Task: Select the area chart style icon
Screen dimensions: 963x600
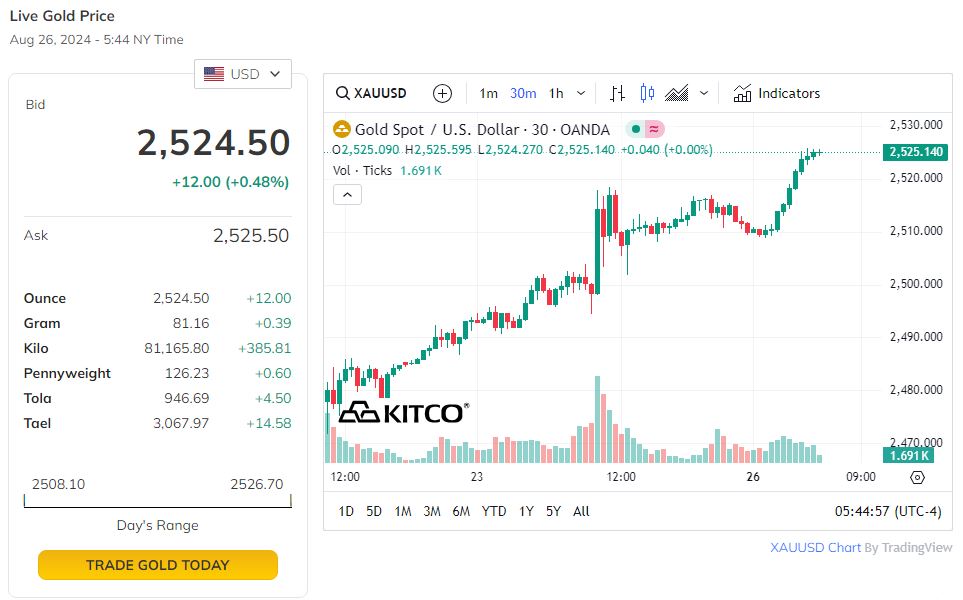Action: click(677, 93)
